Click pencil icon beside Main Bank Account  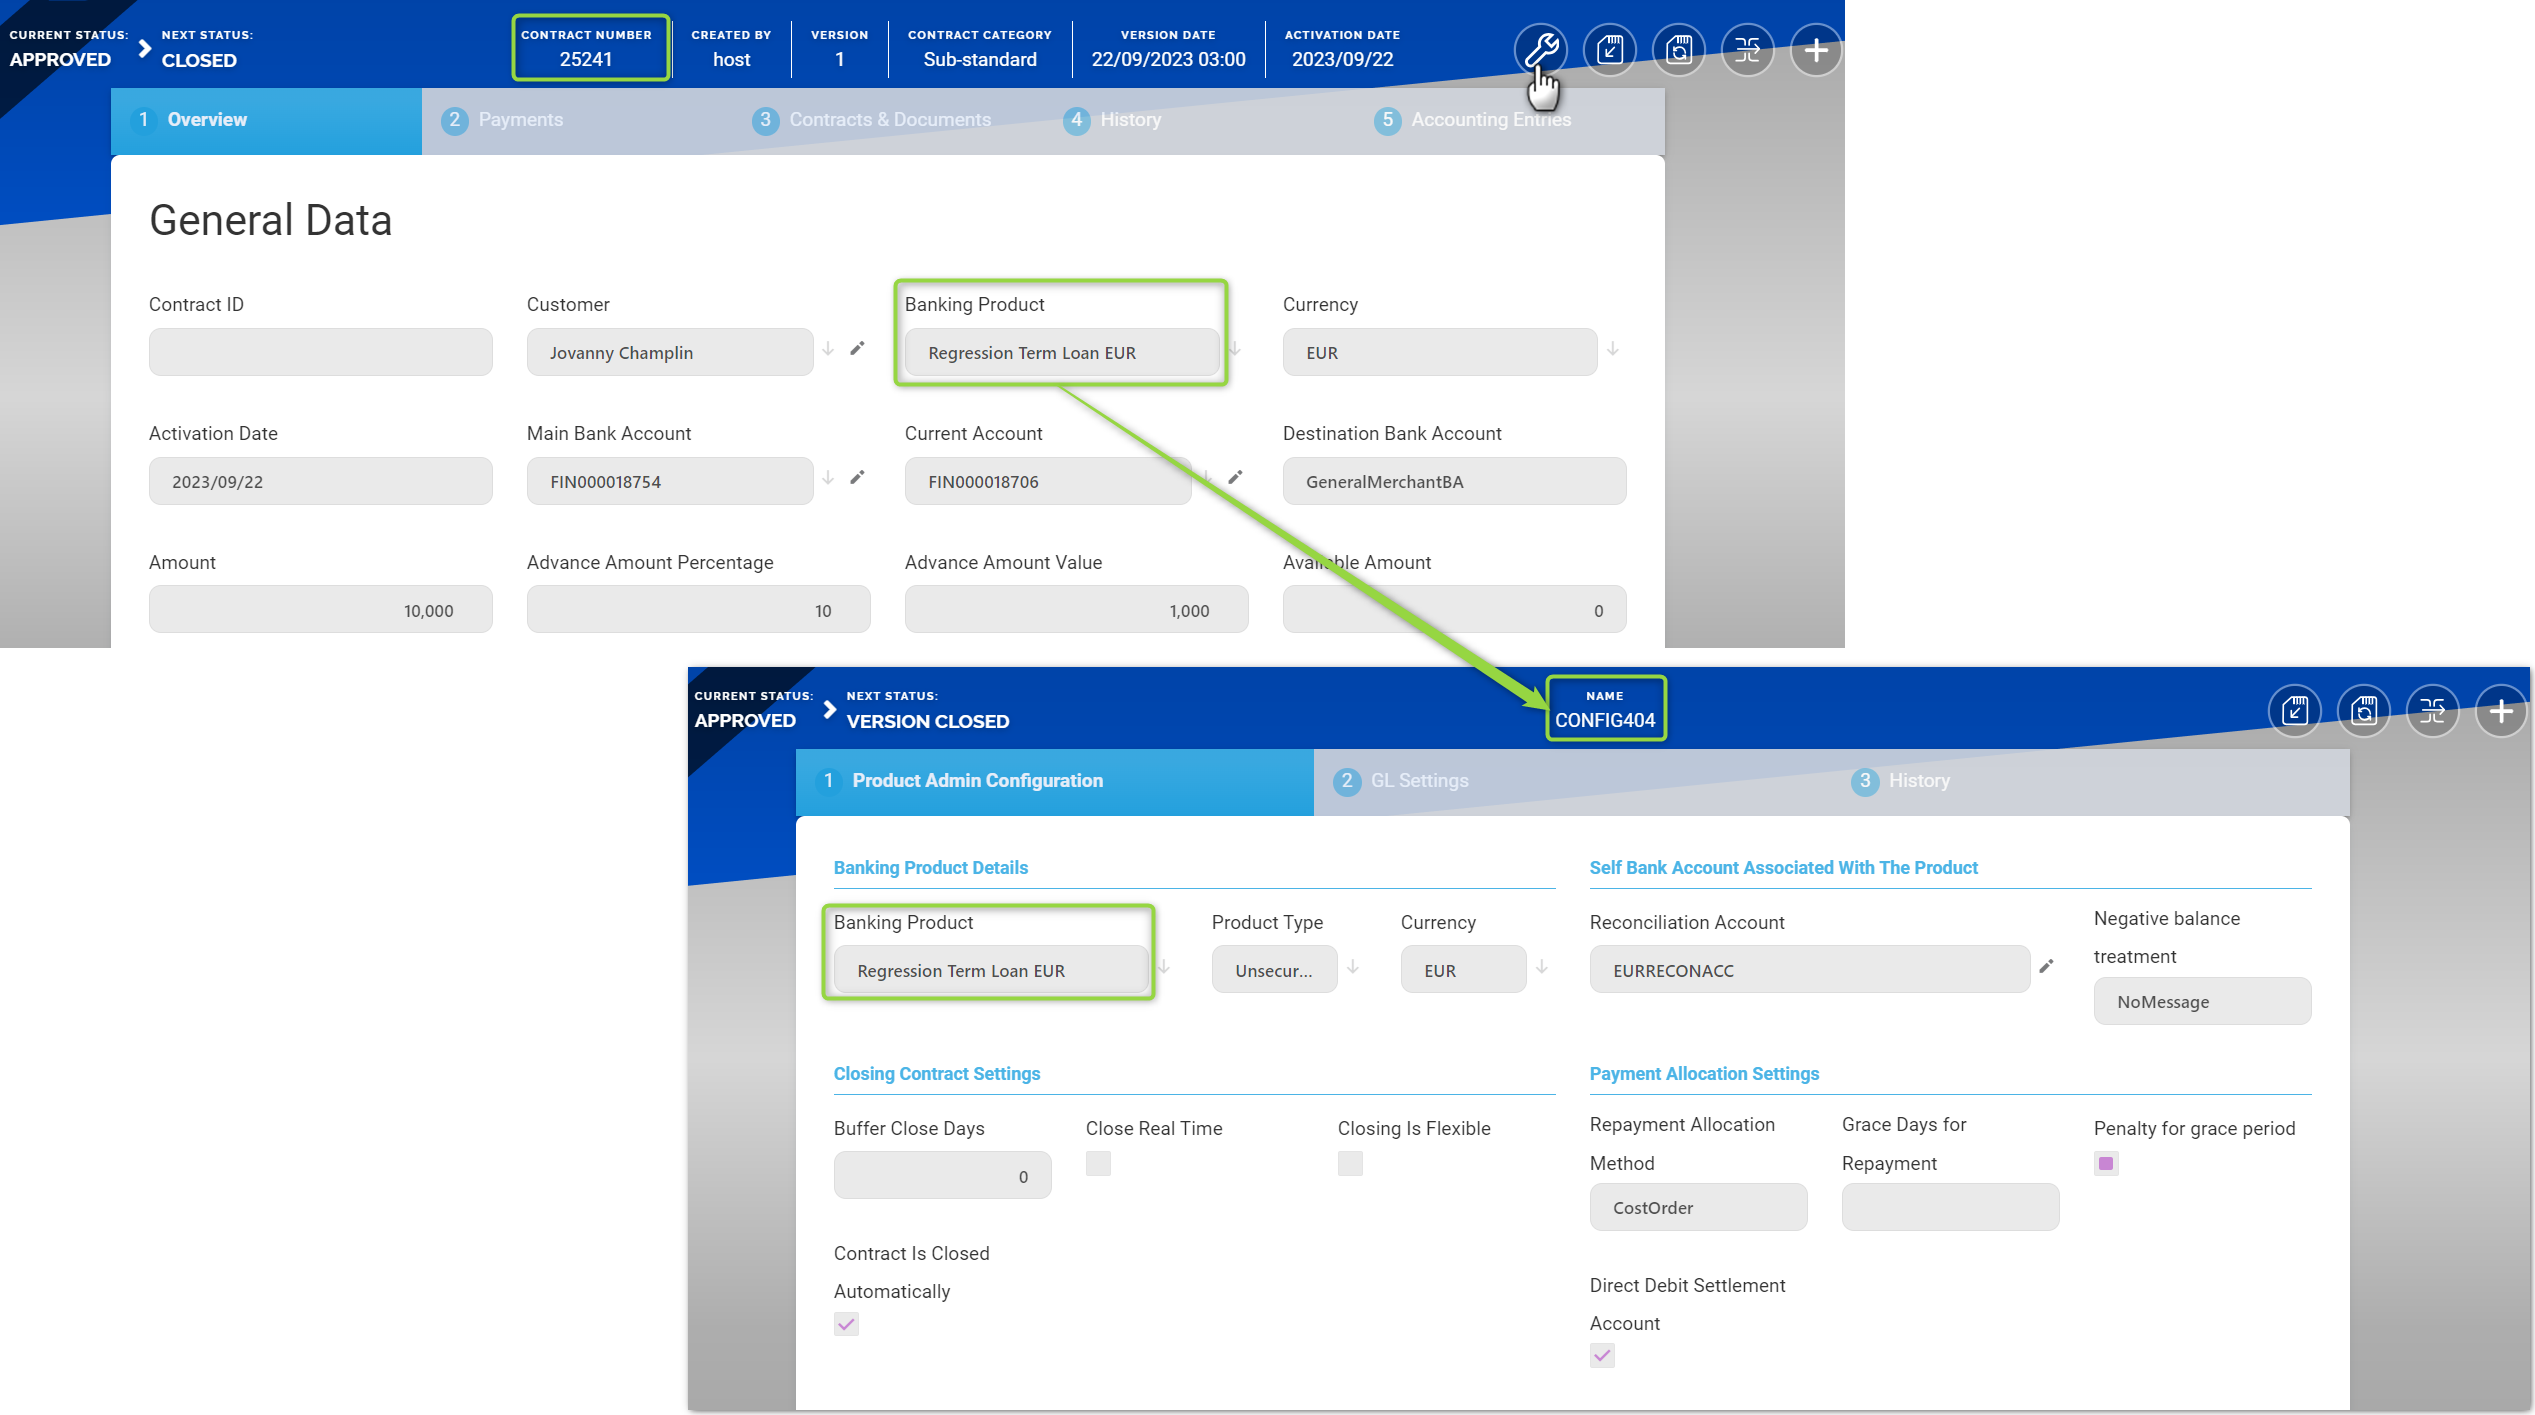pos(857,478)
